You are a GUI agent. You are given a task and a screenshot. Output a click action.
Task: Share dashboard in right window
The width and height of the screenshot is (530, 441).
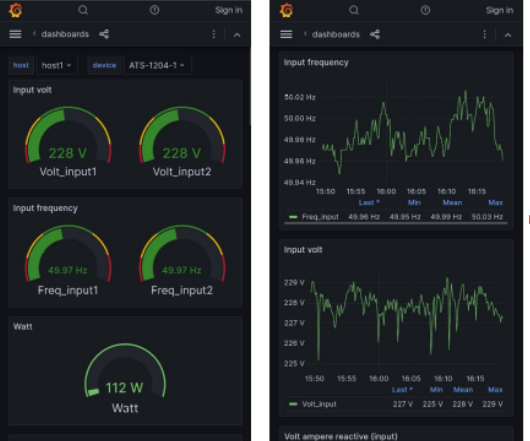coord(375,34)
